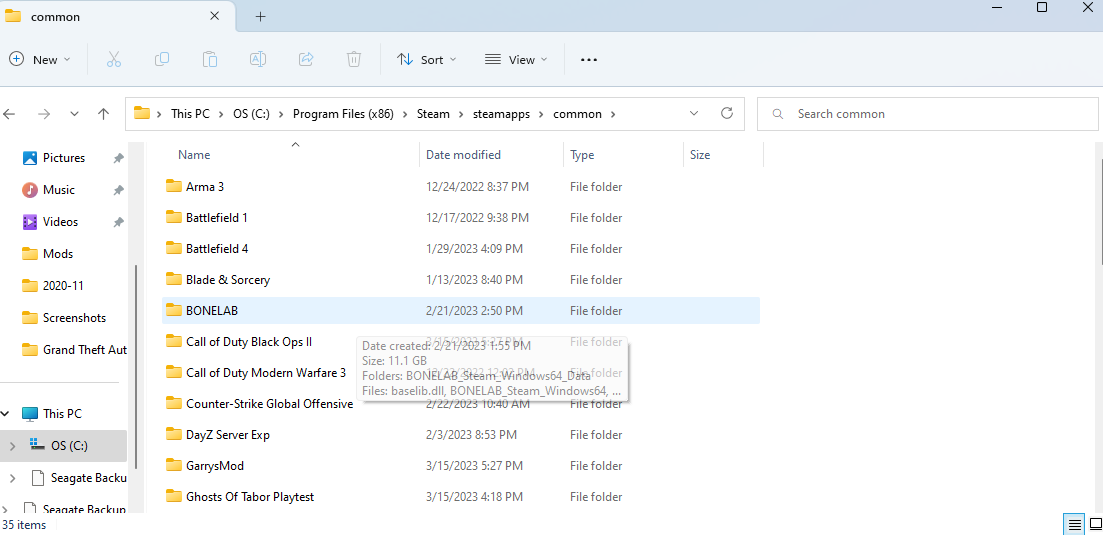The image size is (1103, 535).
Task: Click the Paste clipboard icon
Action: point(210,60)
